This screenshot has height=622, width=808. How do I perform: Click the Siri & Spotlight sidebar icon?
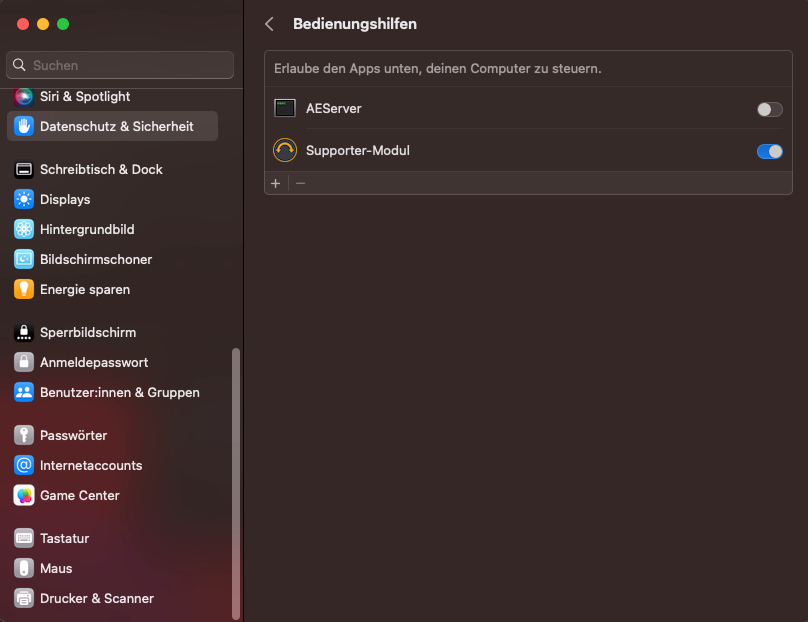coord(24,97)
